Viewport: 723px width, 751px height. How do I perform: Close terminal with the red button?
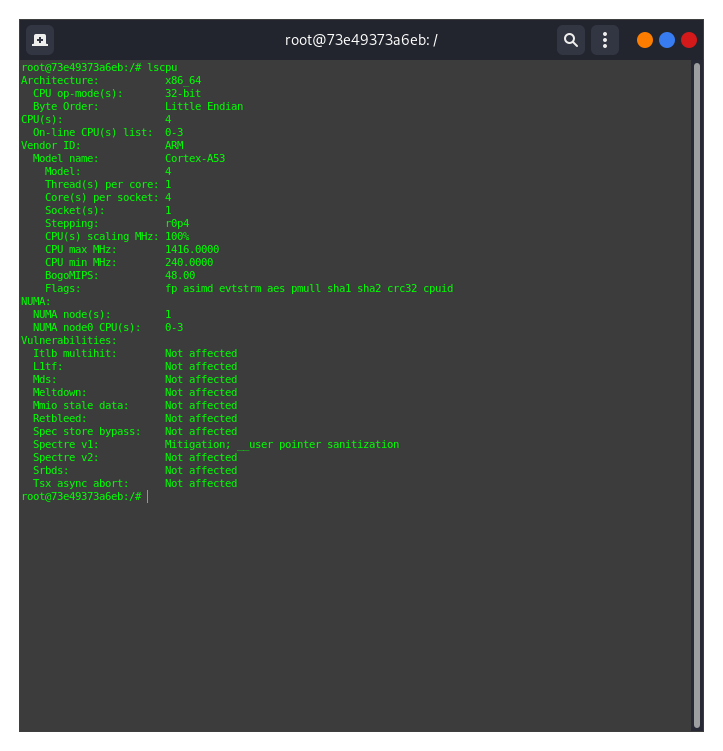689,40
